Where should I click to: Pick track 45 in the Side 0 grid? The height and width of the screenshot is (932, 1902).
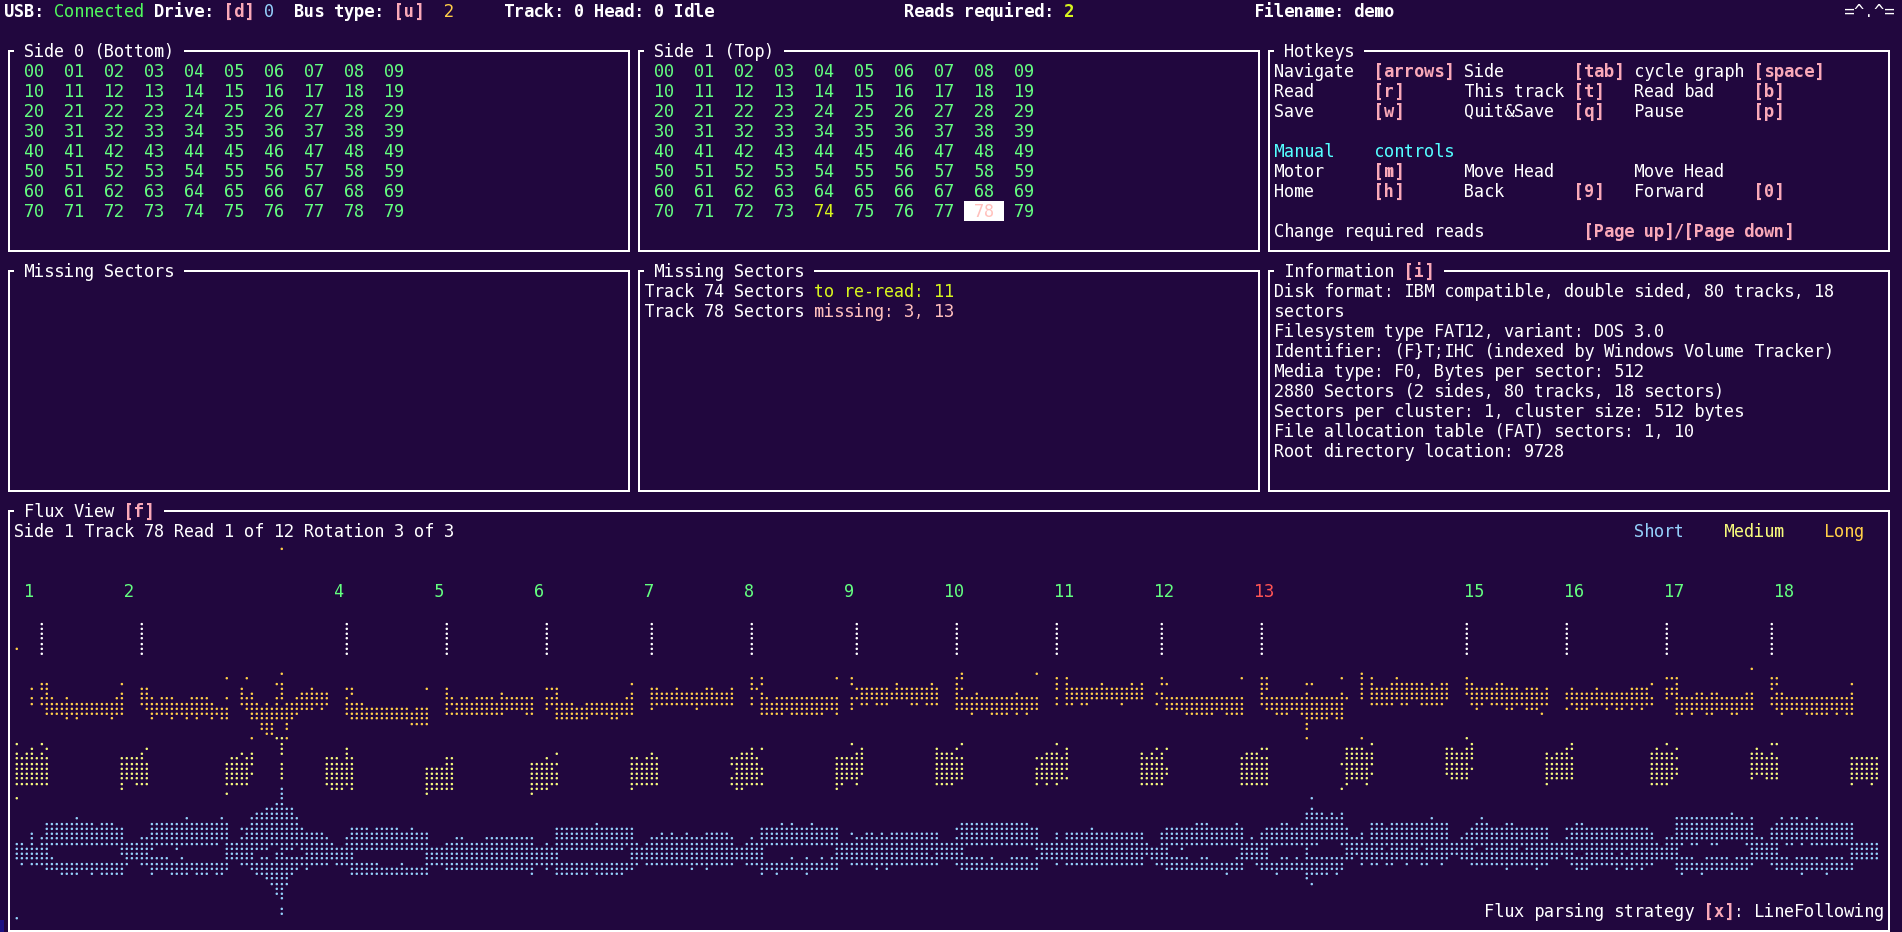click(234, 151)
